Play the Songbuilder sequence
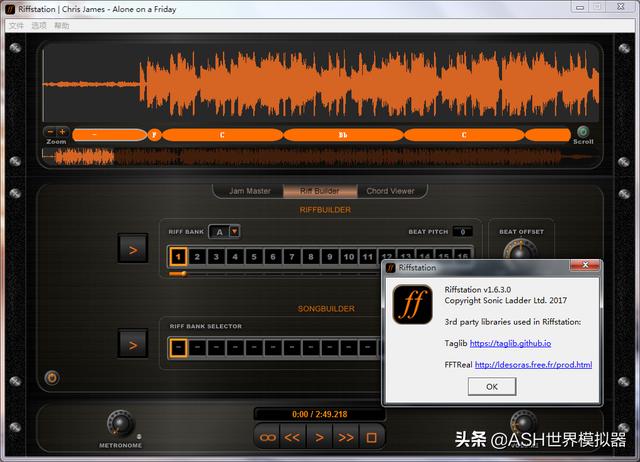This screenshot has height=462, width=640. tap(133, 343)
